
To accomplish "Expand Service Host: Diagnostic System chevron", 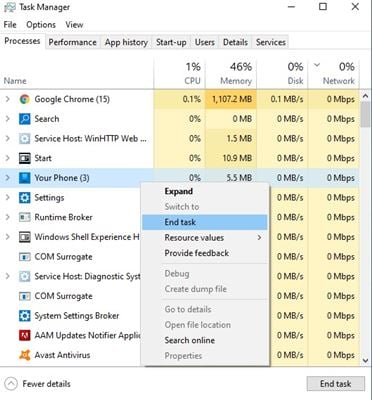I will (x=8, y=276).
